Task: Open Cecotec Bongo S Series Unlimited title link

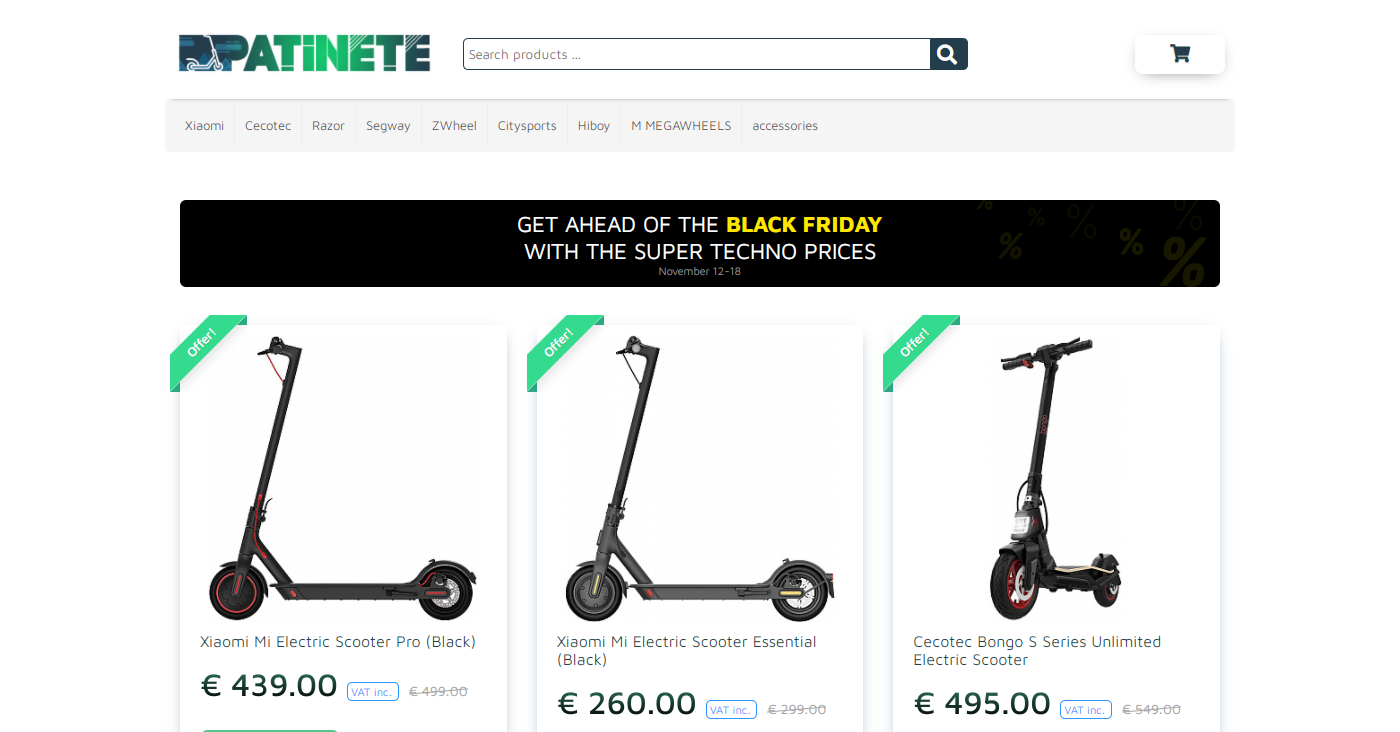Action: click(x=1037, y=651)
